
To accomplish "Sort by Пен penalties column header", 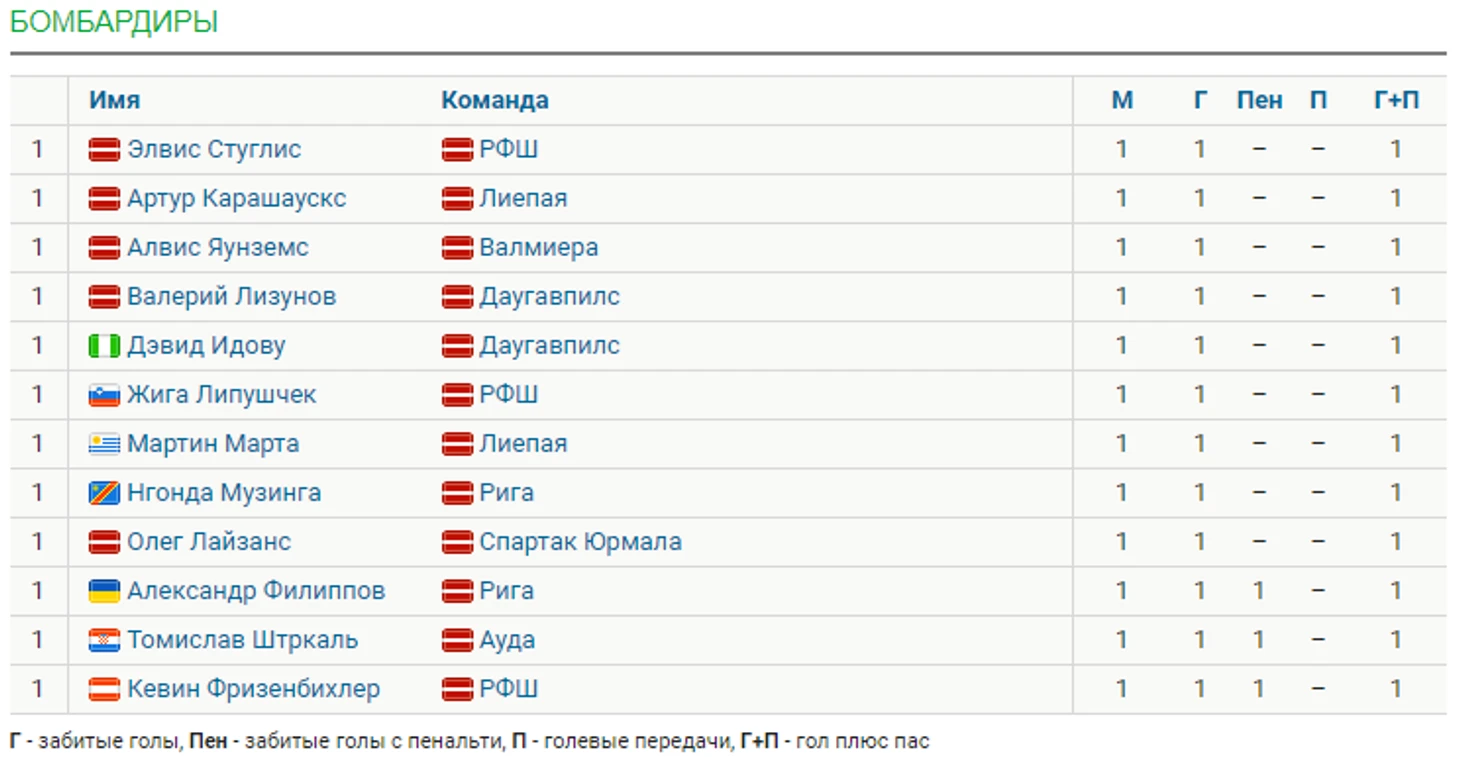I will click(x=1259, y=101).
